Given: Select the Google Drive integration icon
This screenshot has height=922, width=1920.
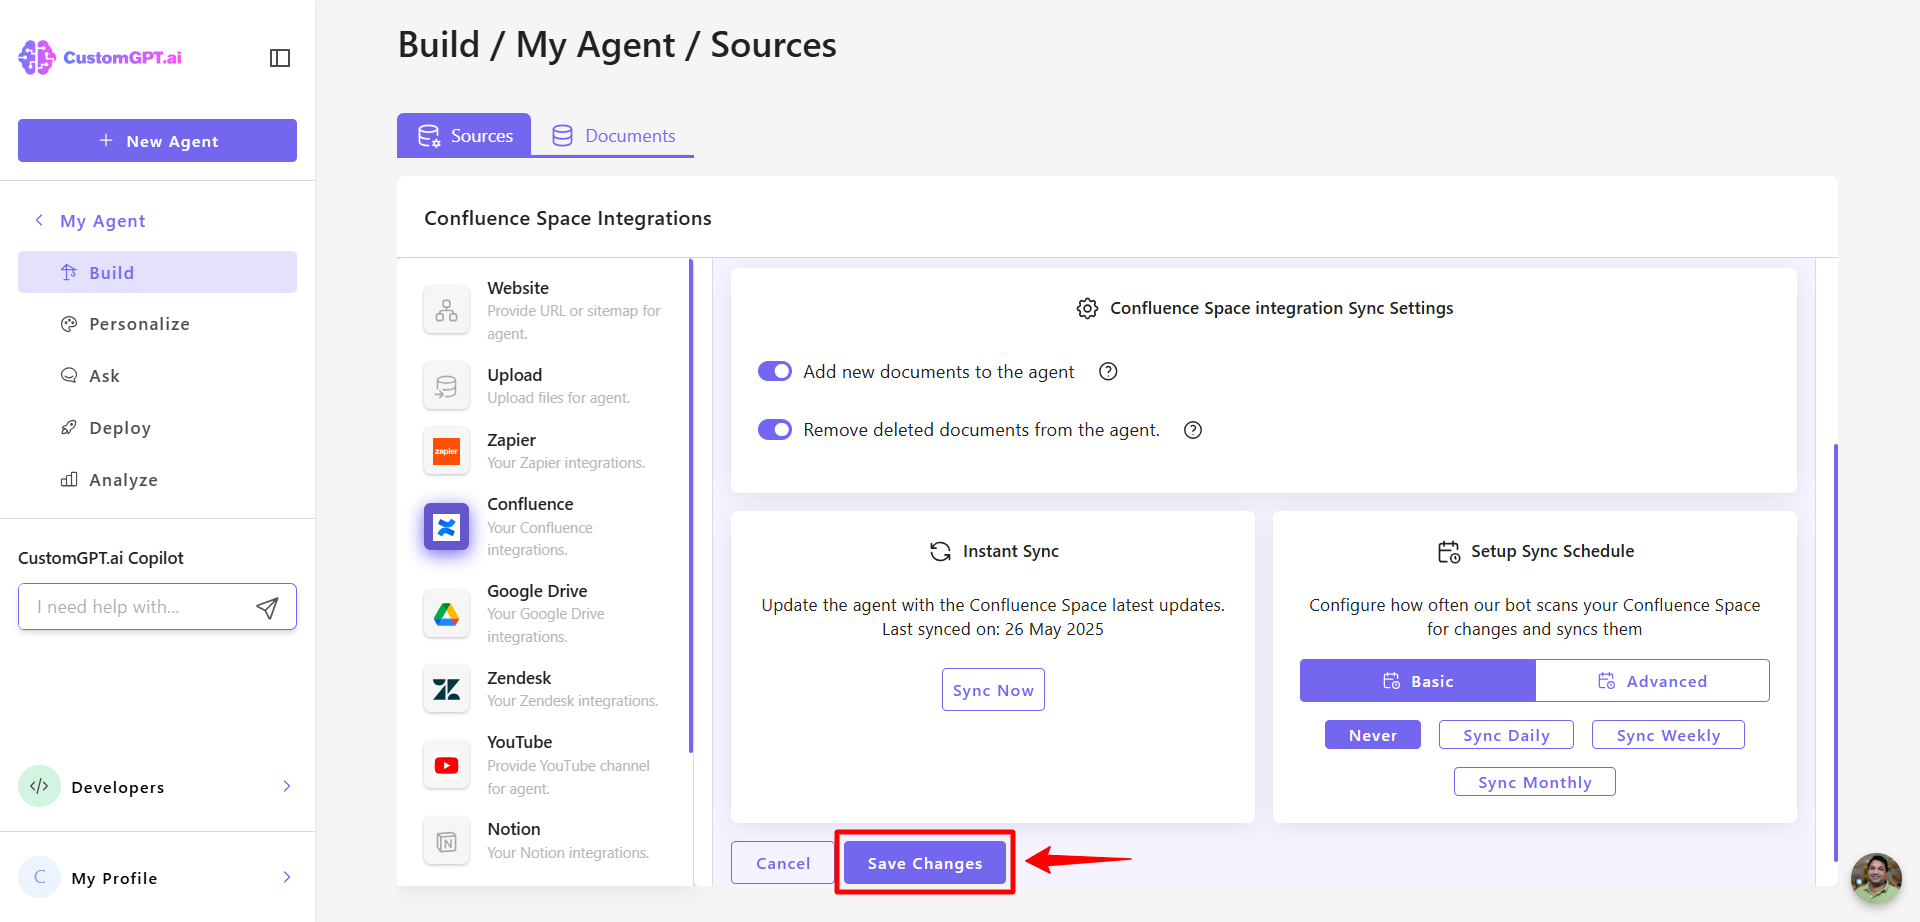Looking at the screenshot, I should click(446, 614).
